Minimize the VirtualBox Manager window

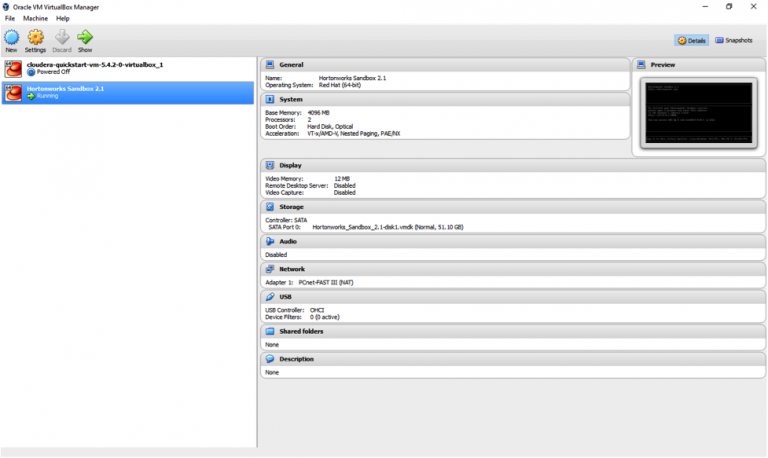[705, 6]
